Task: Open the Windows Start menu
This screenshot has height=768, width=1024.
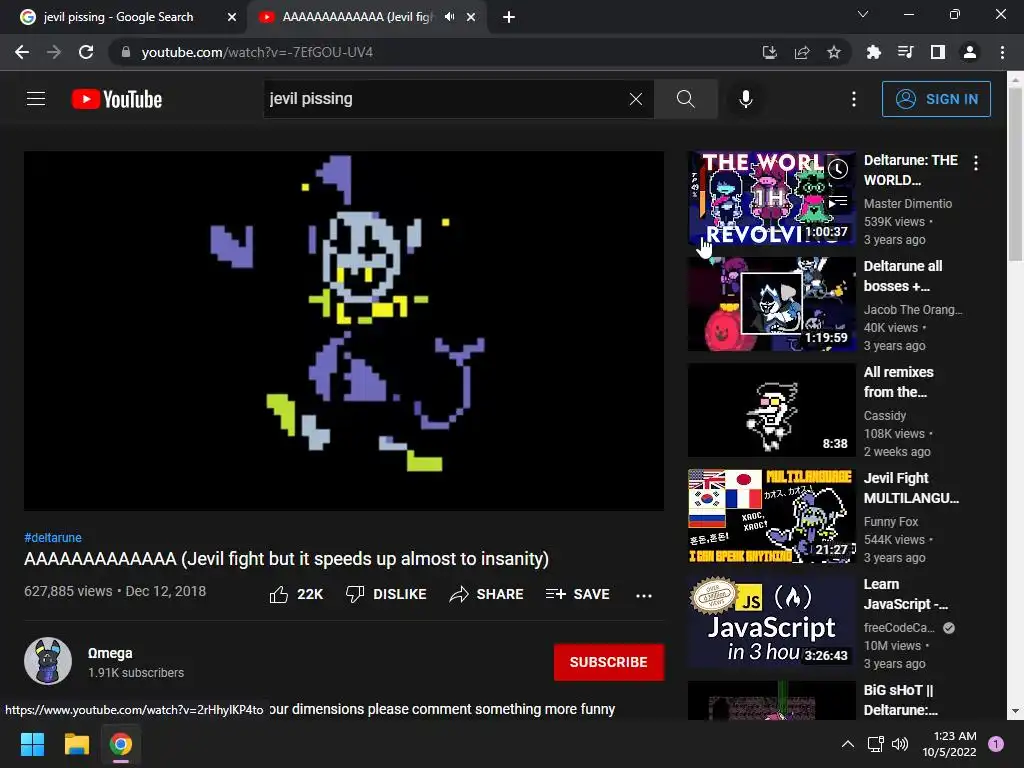Action: (32, 744)
